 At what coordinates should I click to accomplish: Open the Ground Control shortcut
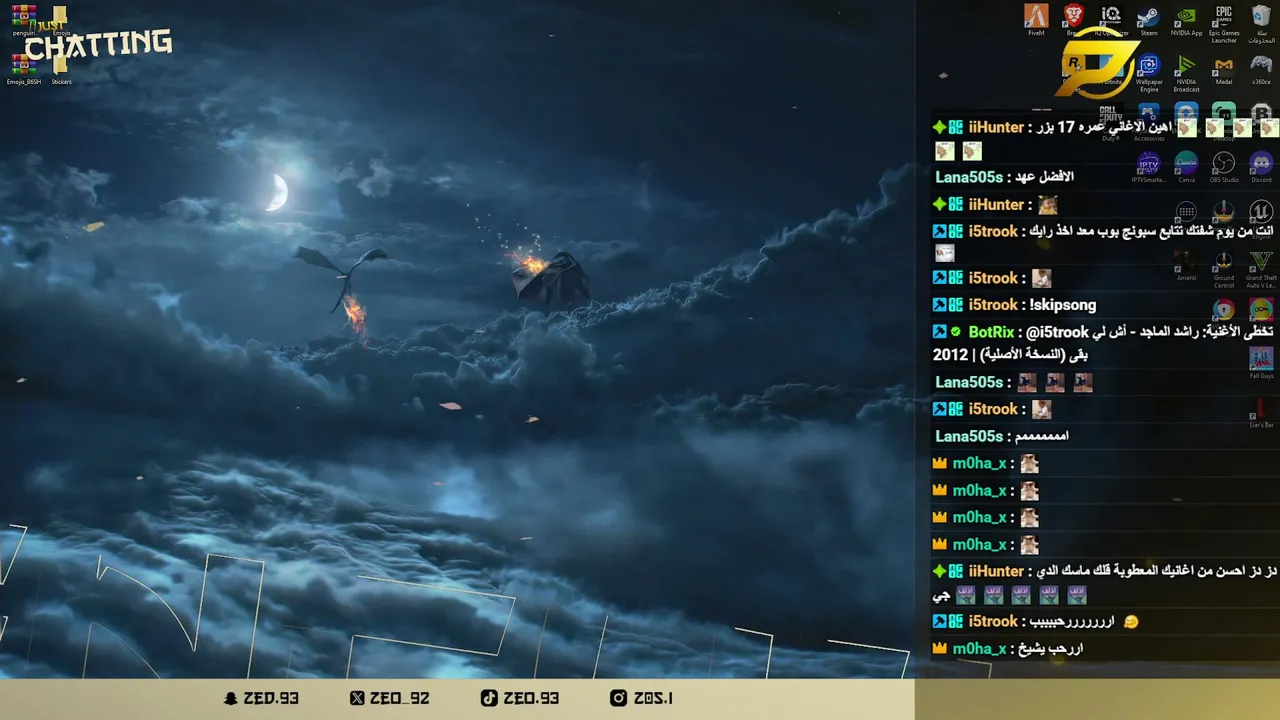pyautogui.click(x=1224, y=270)
